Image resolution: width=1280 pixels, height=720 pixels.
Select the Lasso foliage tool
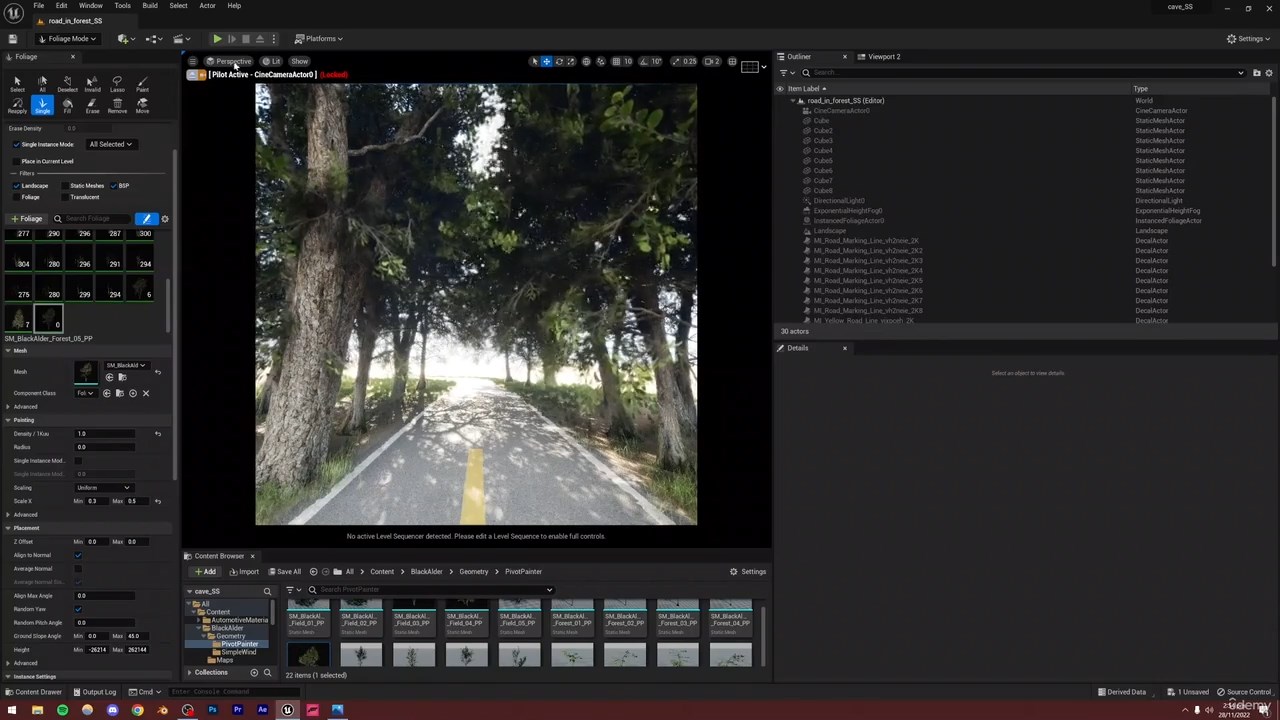(x=117, y=84)
